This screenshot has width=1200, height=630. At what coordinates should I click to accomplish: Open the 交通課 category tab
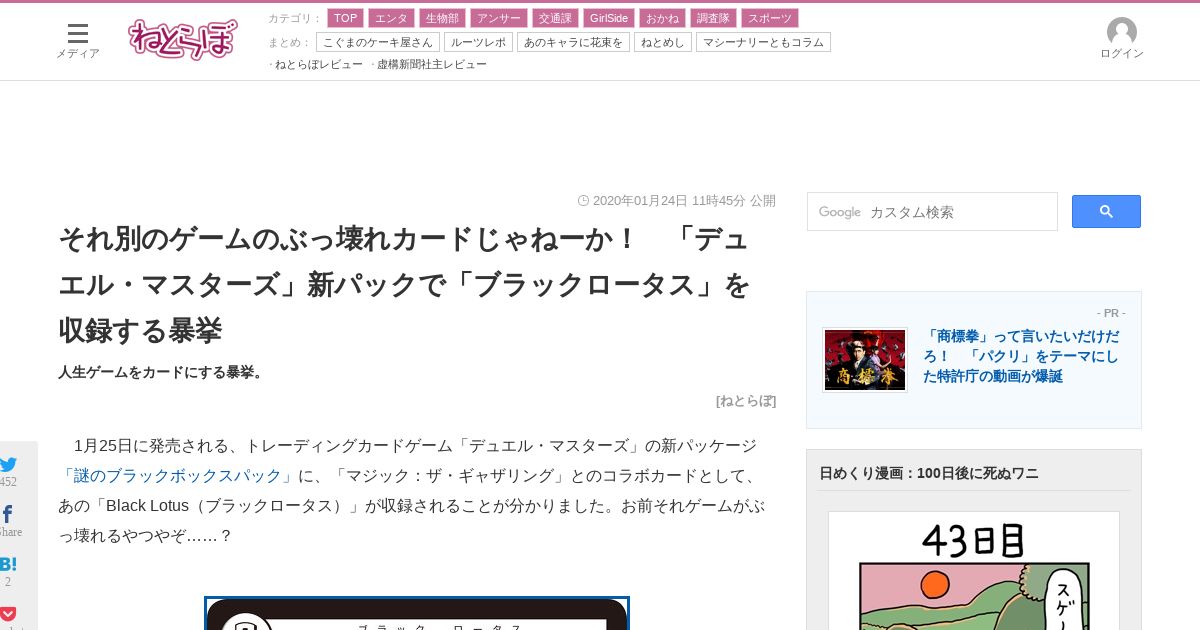click(x=555, y=18)
